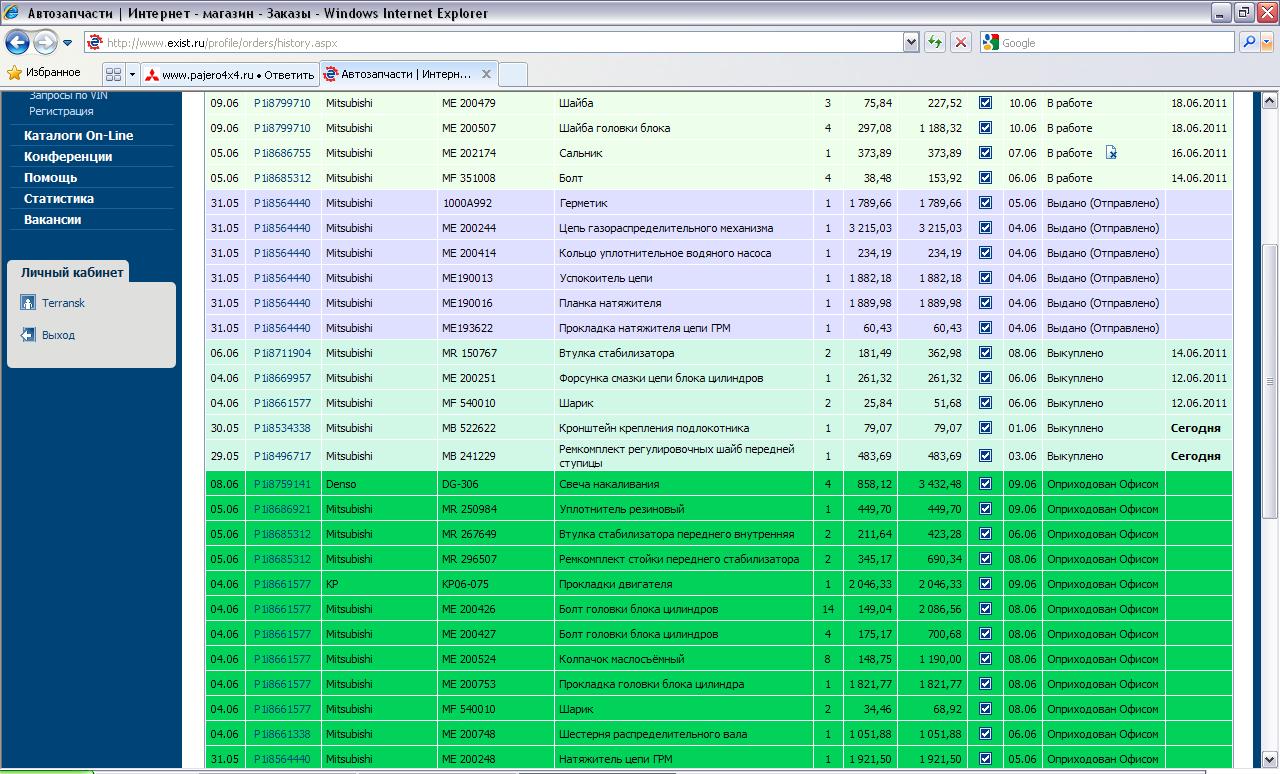Toggle checkbox for Свеча накаливания row
Screen dimensions: 1280x774
(x=985, y=484)
